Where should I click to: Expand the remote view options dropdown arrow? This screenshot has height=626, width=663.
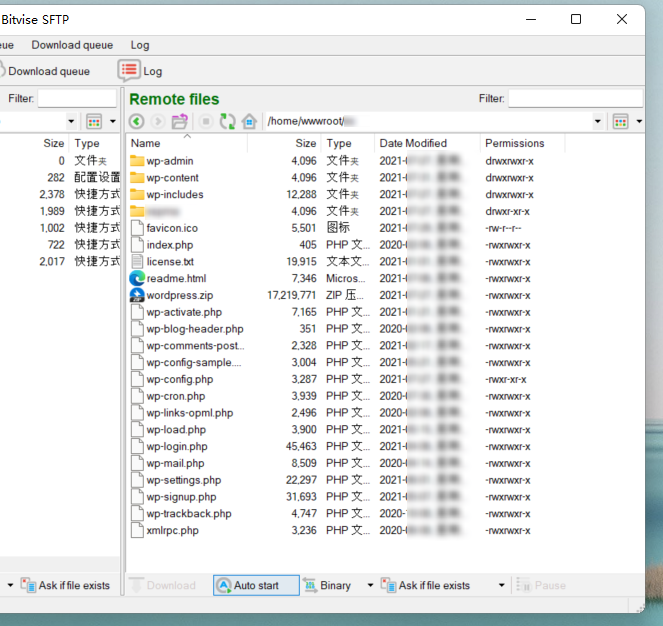pos(639,122)
